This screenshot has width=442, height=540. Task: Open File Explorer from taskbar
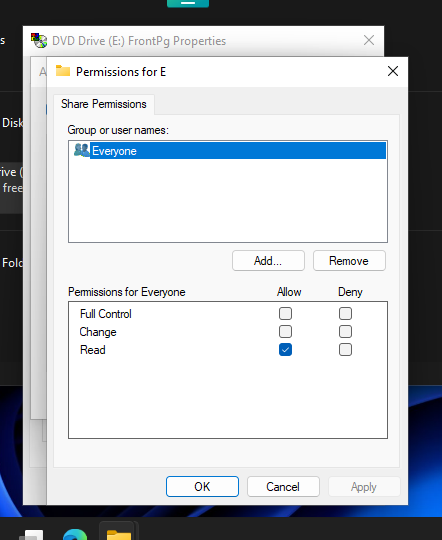[119, 532]
